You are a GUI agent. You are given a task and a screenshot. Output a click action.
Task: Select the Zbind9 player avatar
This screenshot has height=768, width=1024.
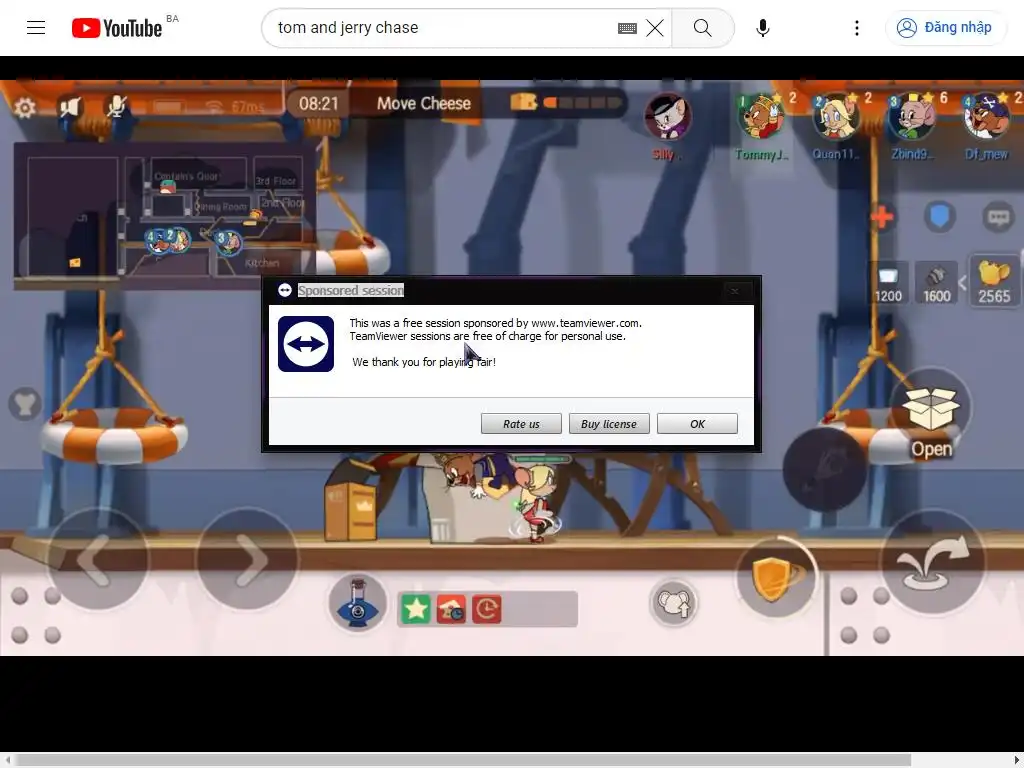(912, 118)
